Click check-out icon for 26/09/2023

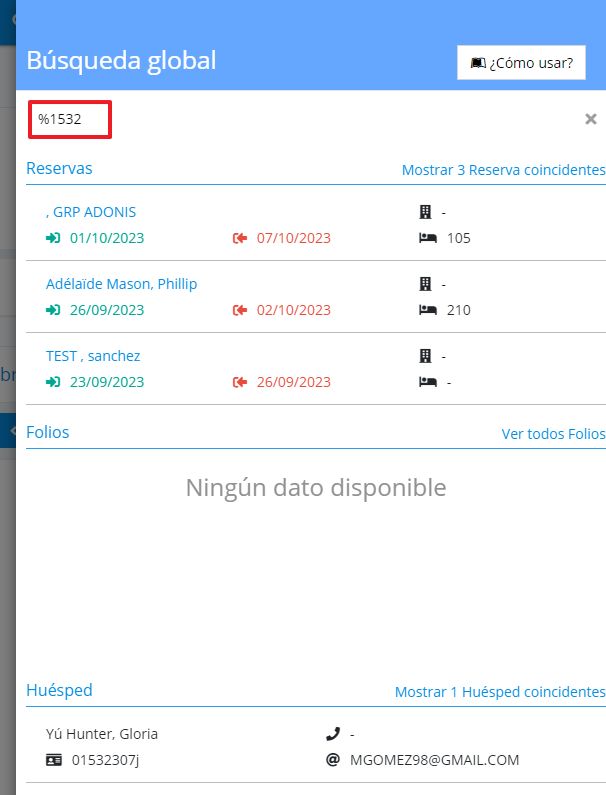(x=240, y=382)
